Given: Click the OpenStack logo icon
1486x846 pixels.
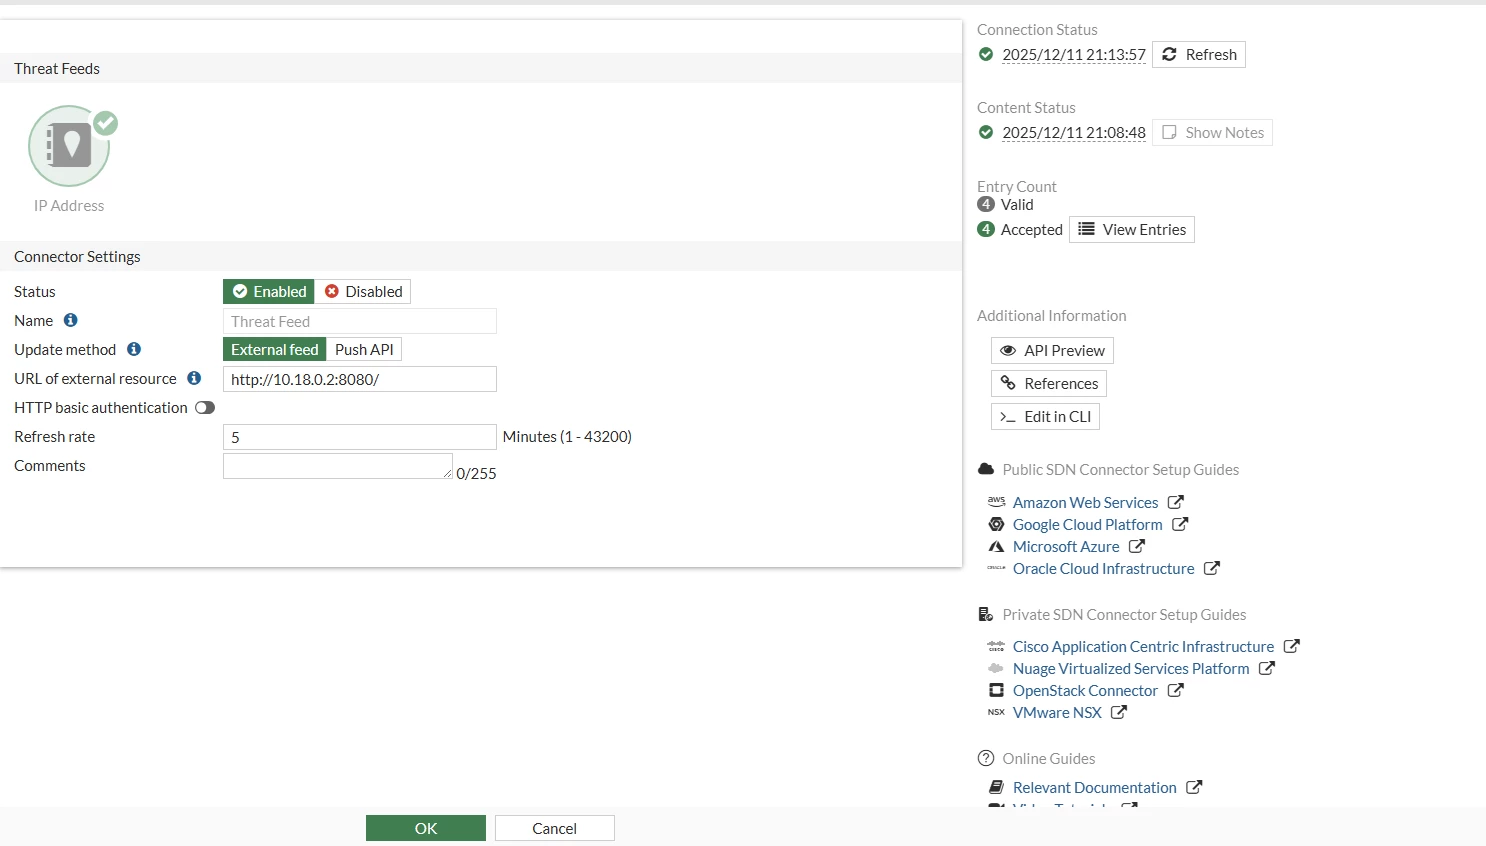Looking at the screenshot, I should (x=996, y=690).
